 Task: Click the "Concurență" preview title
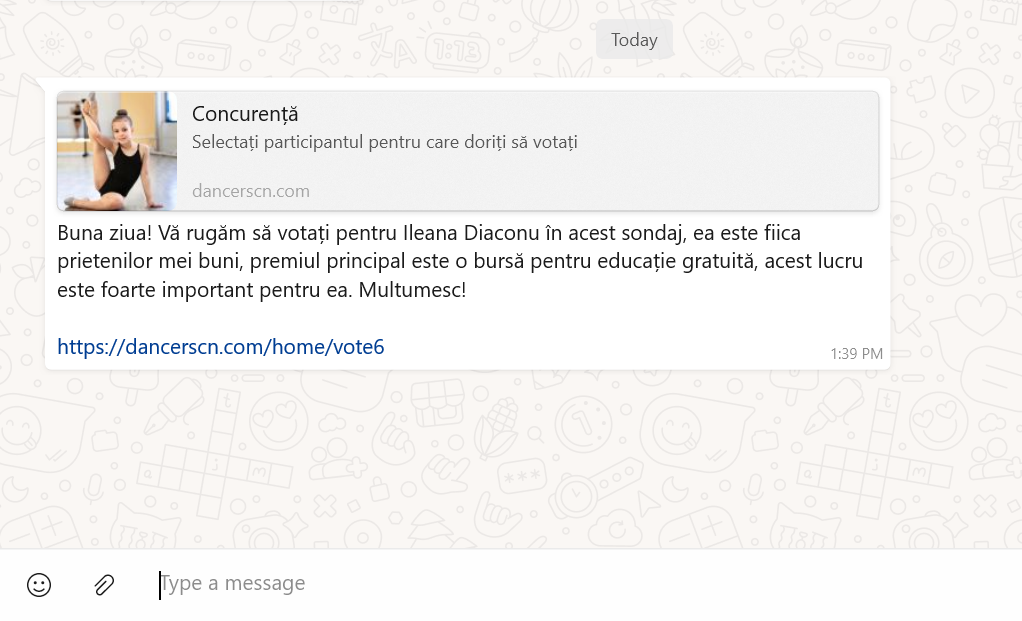(x=245, y=114)
